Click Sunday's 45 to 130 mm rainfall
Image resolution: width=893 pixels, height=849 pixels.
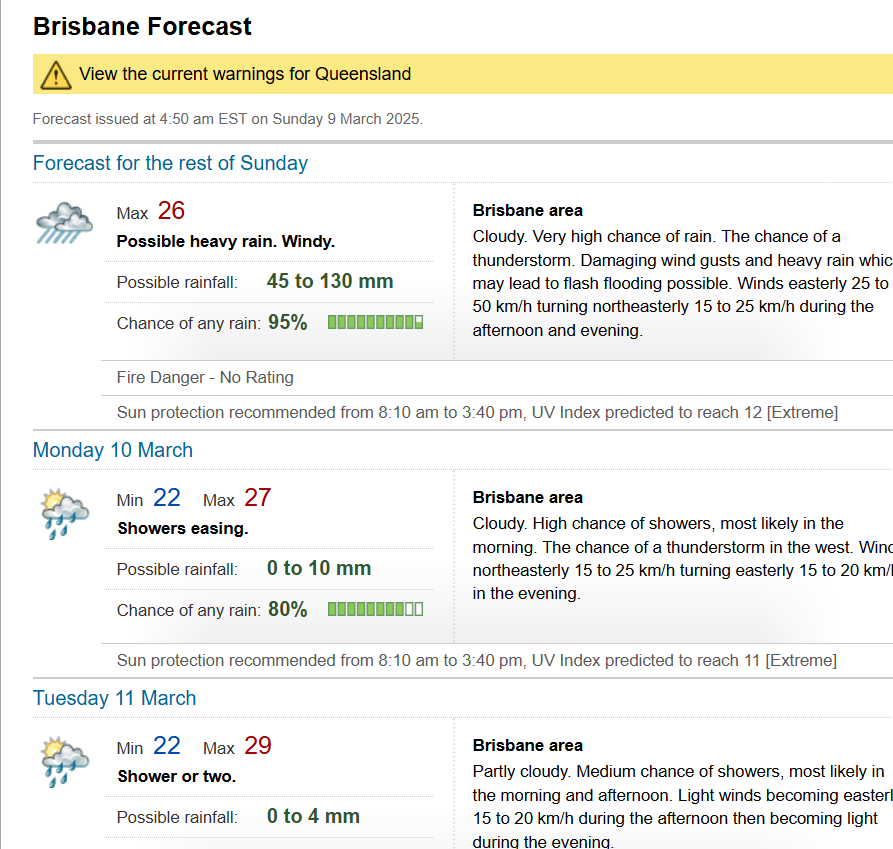(x=330, y=281)
